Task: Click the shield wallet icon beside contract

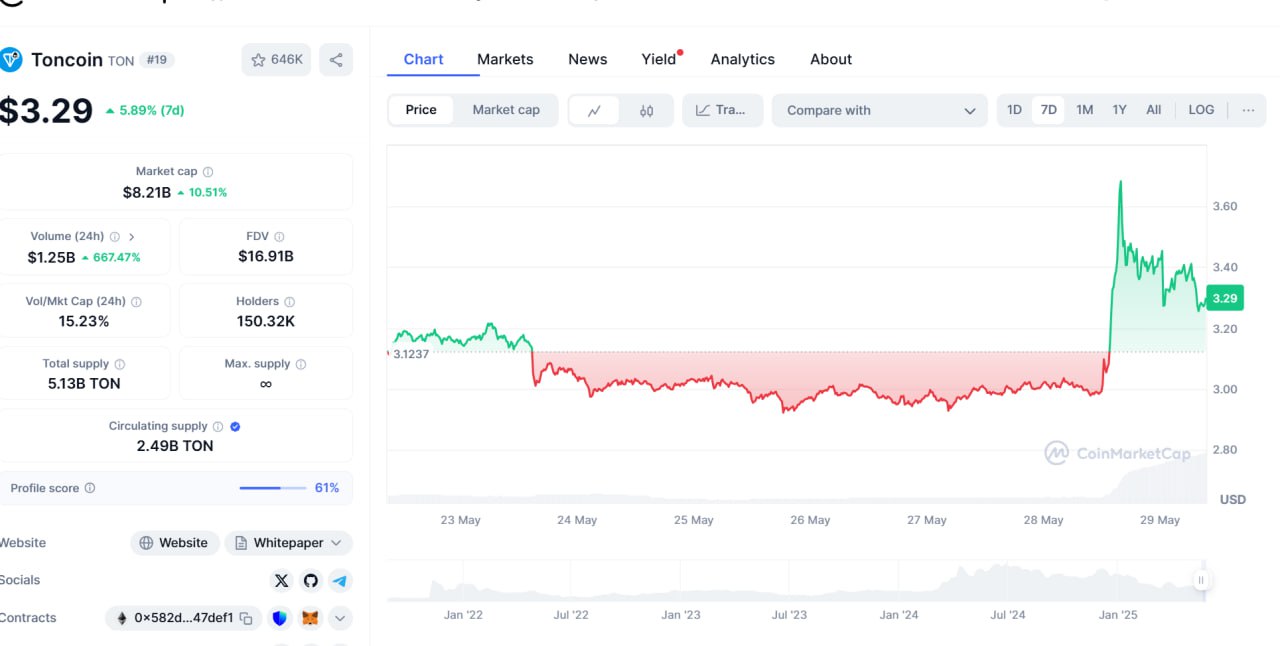Action: 280,619
